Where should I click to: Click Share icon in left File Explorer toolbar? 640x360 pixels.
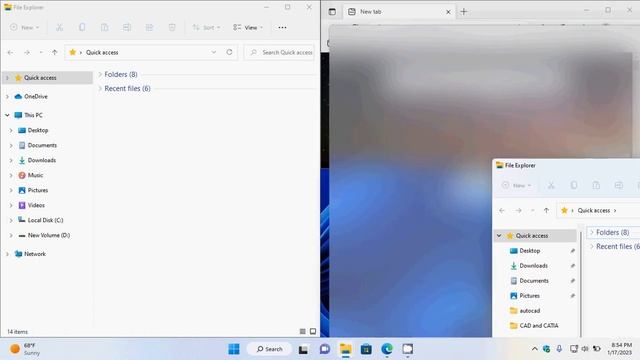tap(149, 27)
